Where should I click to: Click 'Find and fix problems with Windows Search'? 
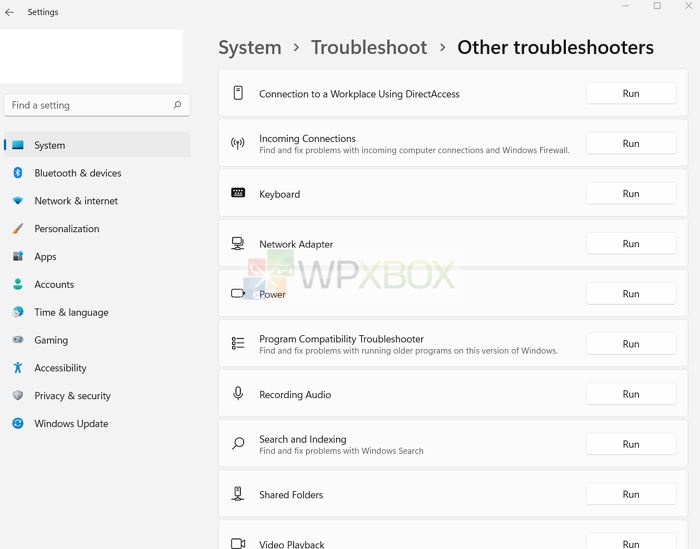tap(341, 451)
